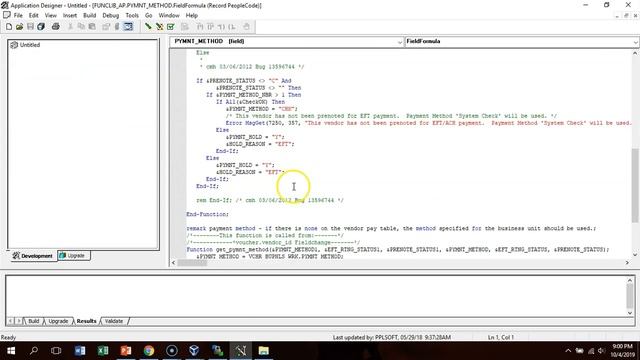The image size is (640, 360).
Task: Open the Go menu
Action: pyautogui.click(x=149, y=16)
